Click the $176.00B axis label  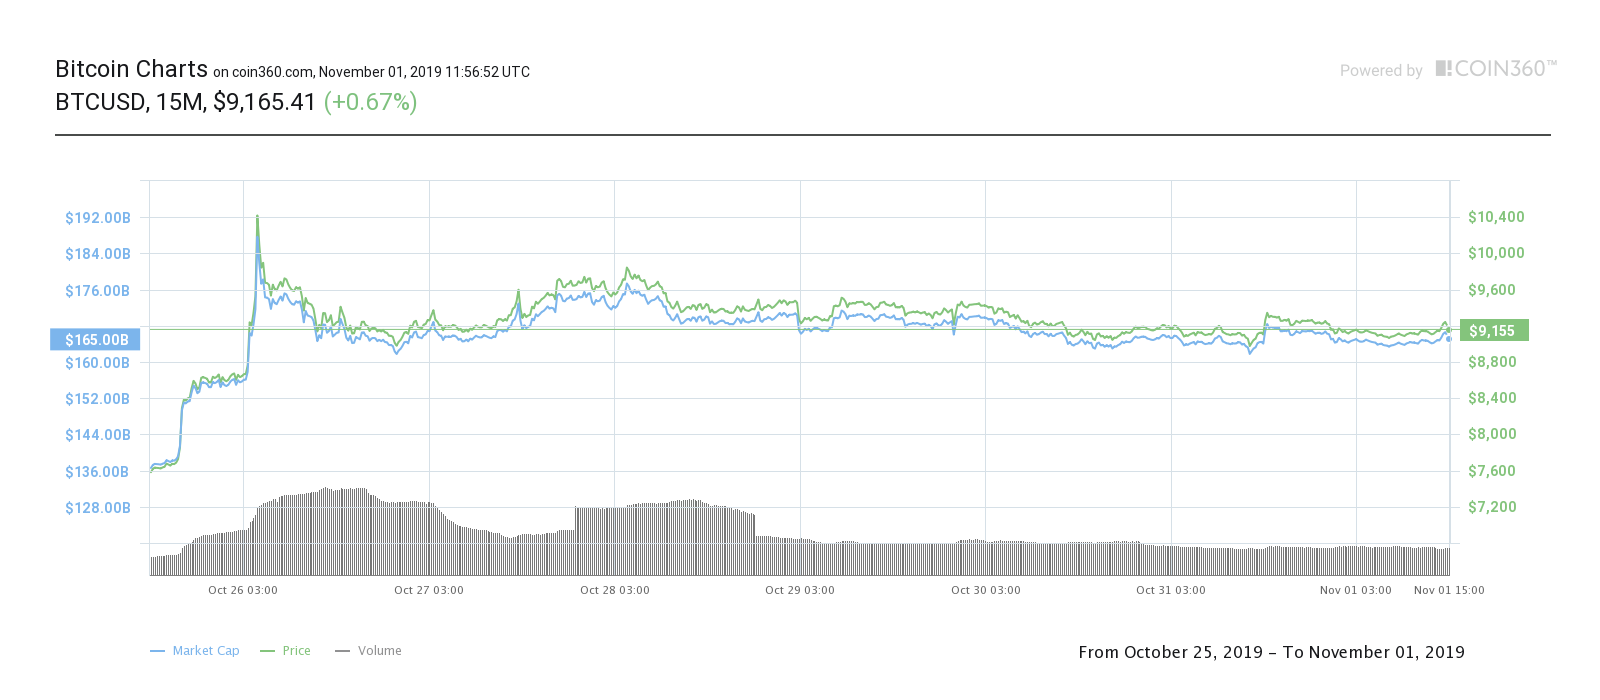[x=98, y=291]
